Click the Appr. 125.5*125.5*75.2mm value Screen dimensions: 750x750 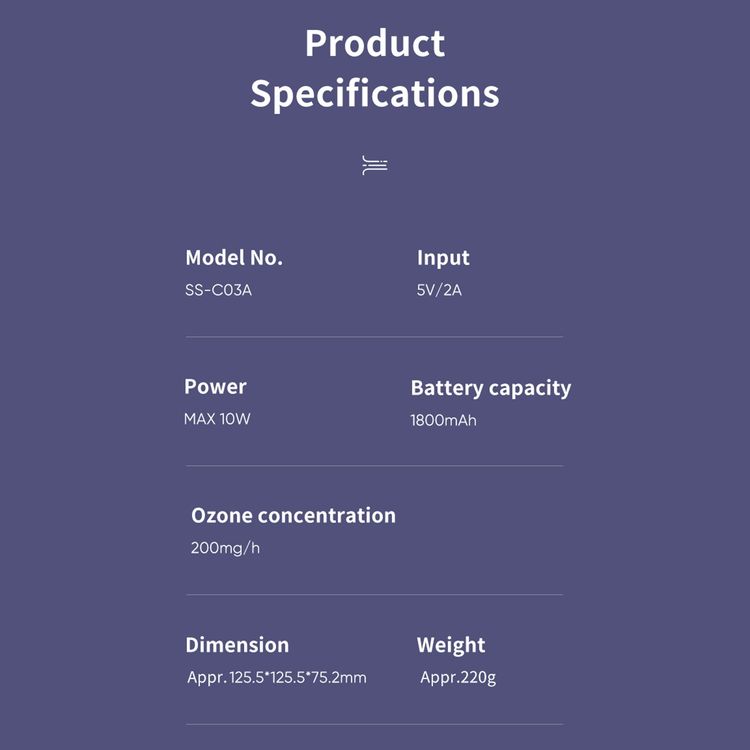pos(277,678)
